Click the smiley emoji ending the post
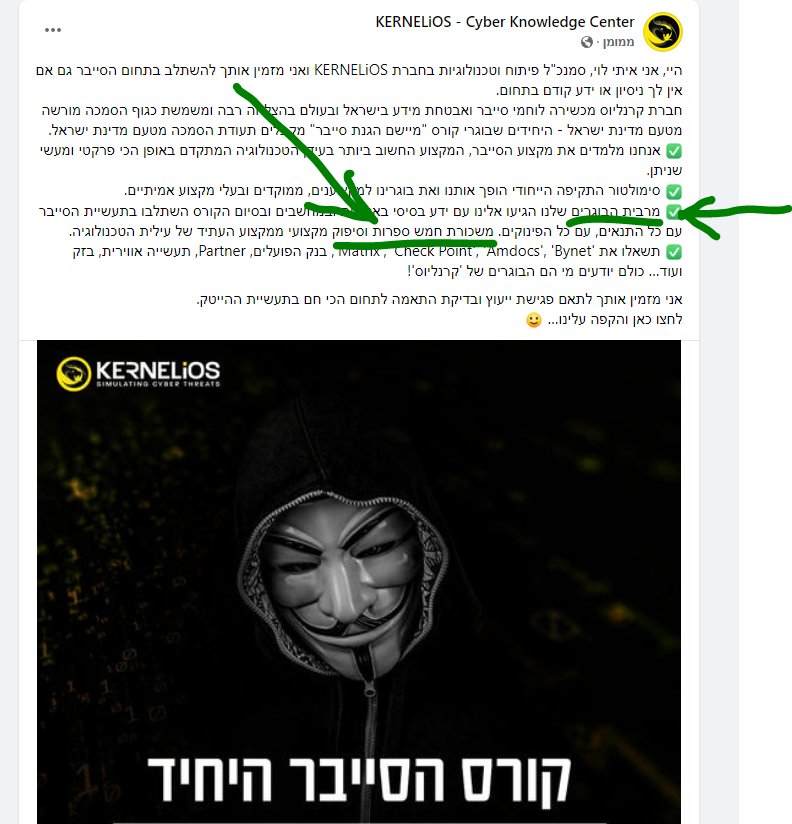This screenshot has height=824, width=792. coord(533,320)
